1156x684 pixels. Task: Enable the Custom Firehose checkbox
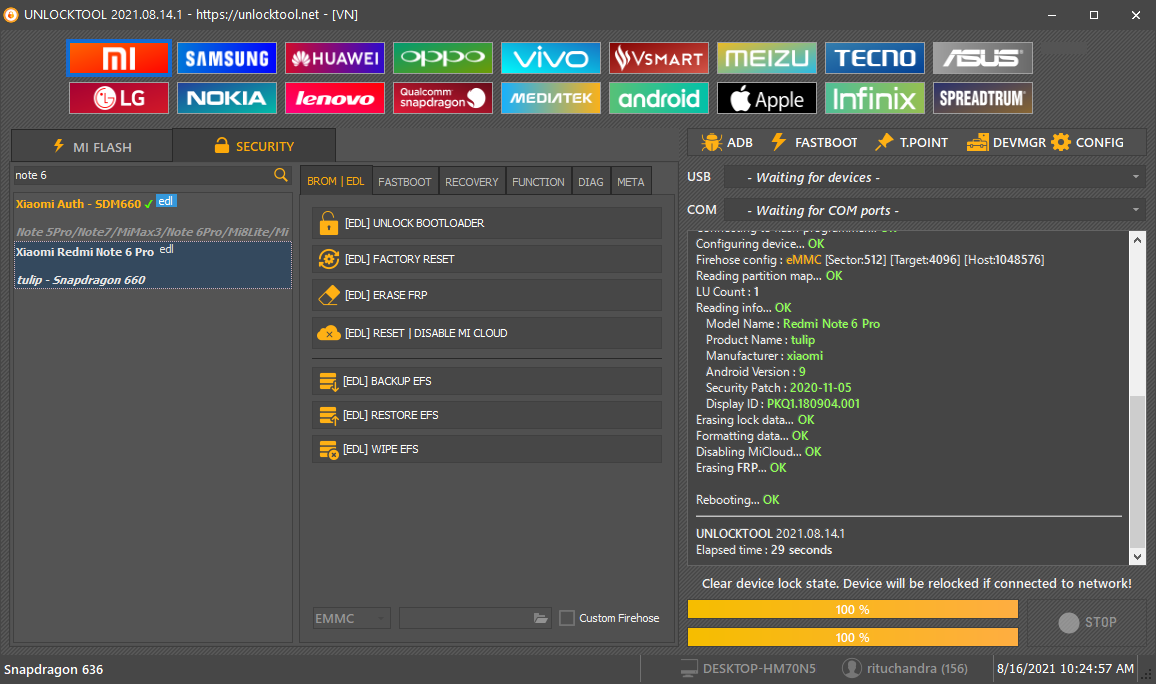(567, 618)
